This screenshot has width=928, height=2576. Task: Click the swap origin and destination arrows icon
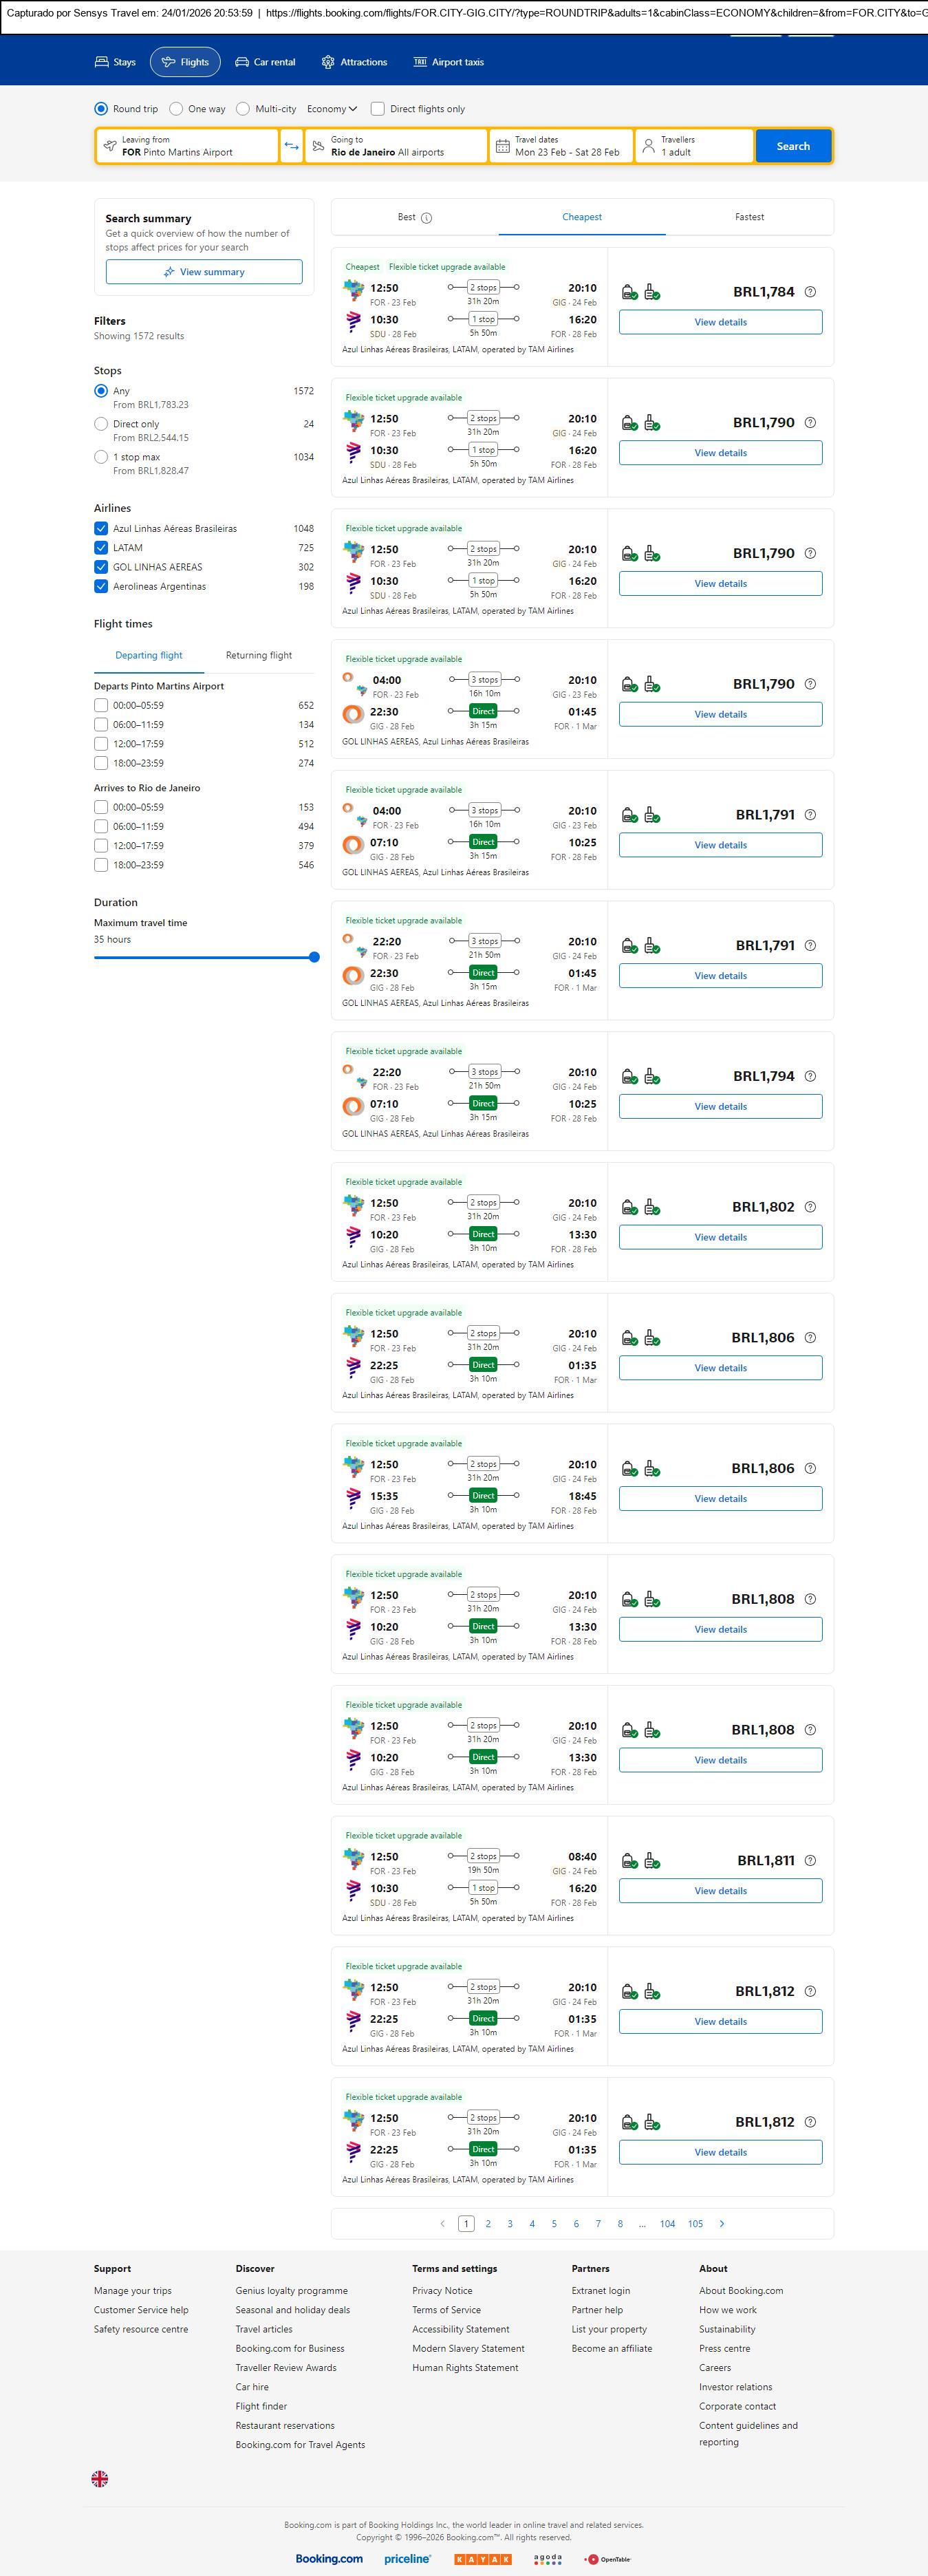tap(291, 146)
